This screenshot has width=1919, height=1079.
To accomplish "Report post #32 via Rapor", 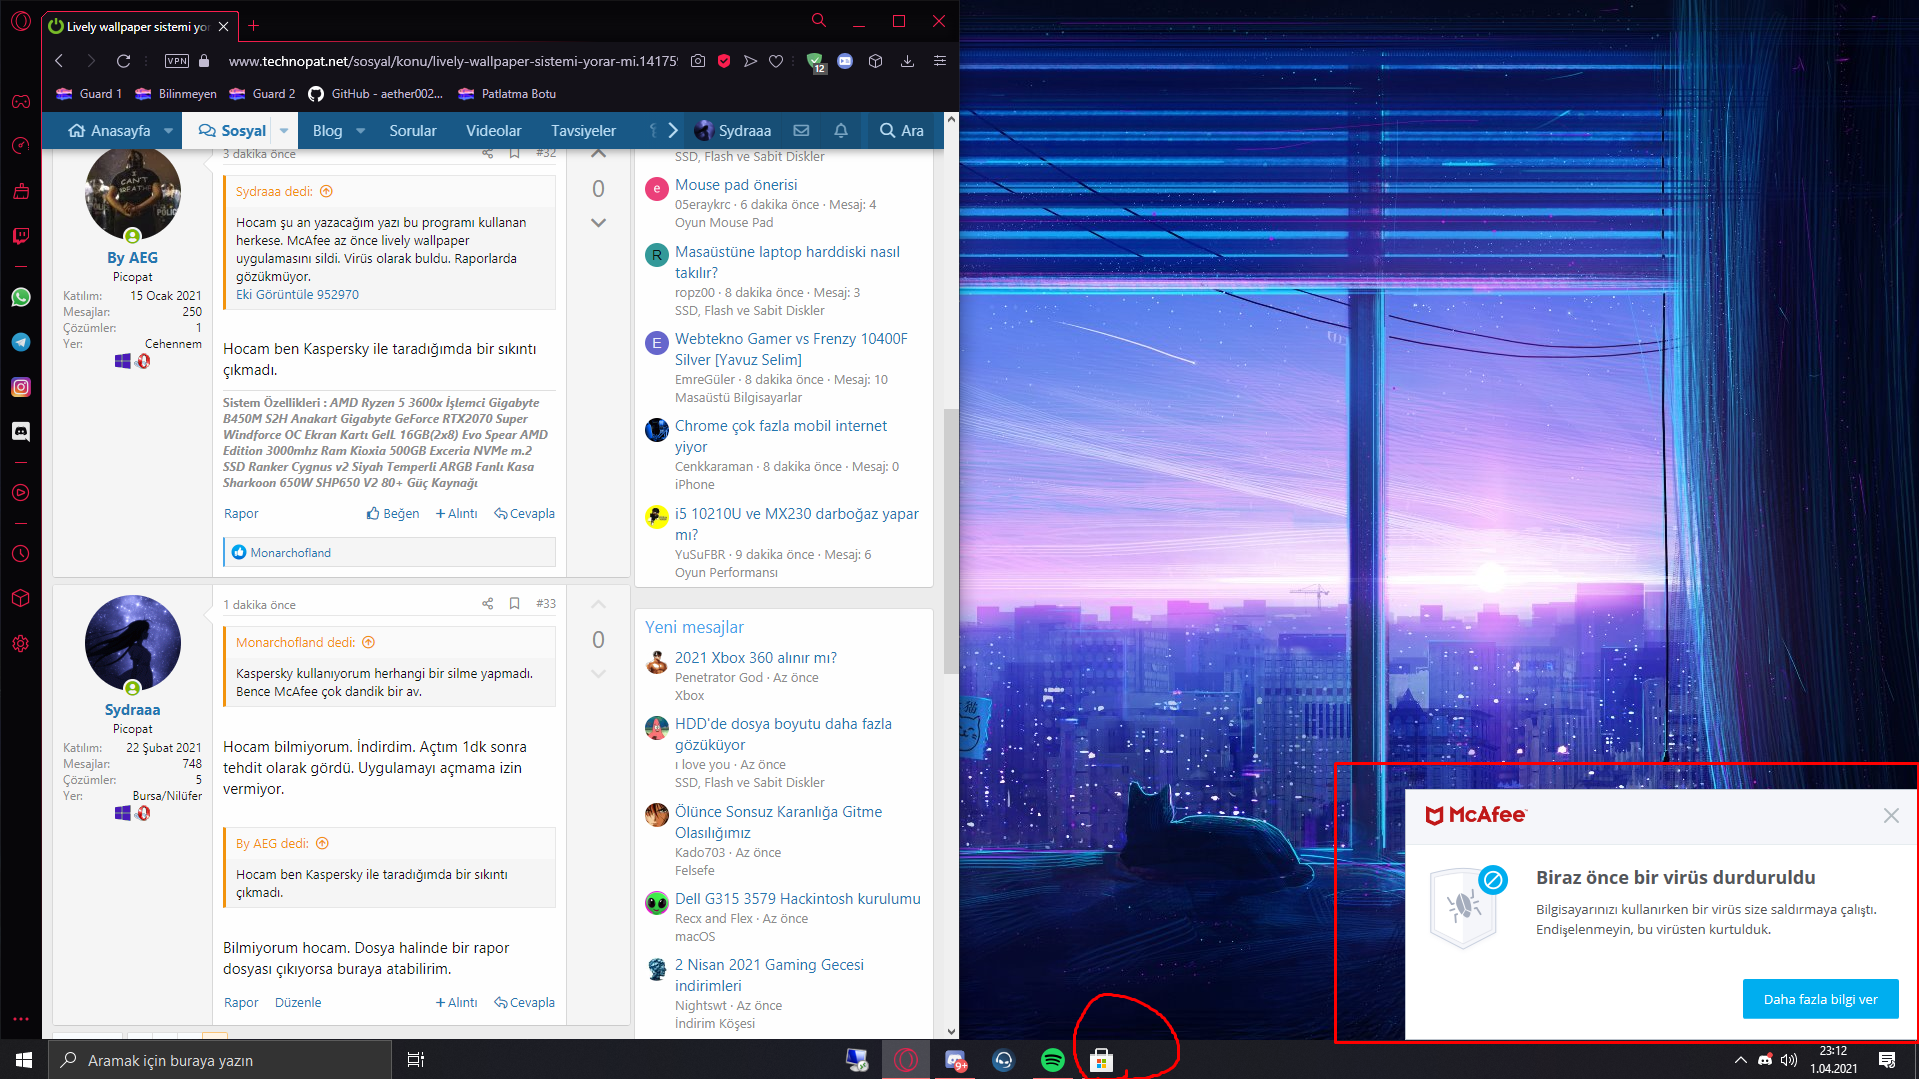I will click(241, 514).
